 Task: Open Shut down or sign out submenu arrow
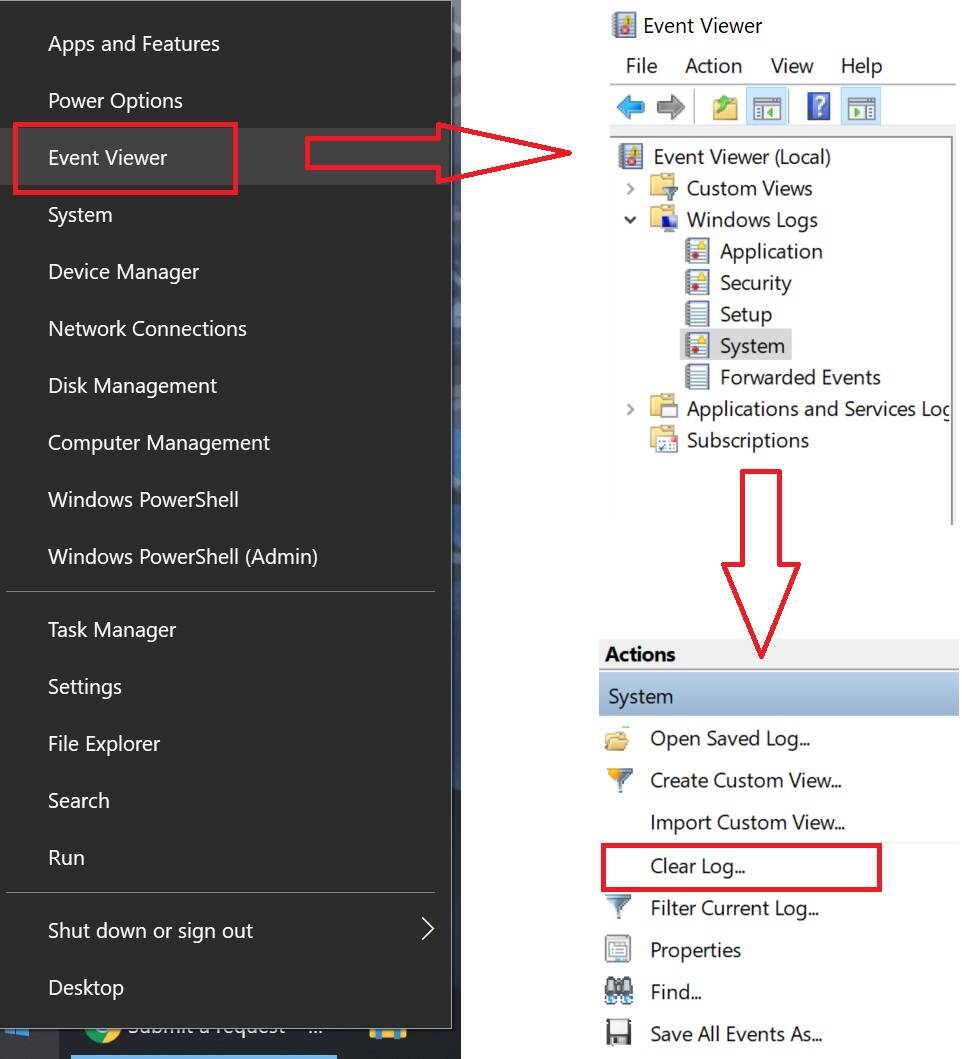tap(427, 929)
